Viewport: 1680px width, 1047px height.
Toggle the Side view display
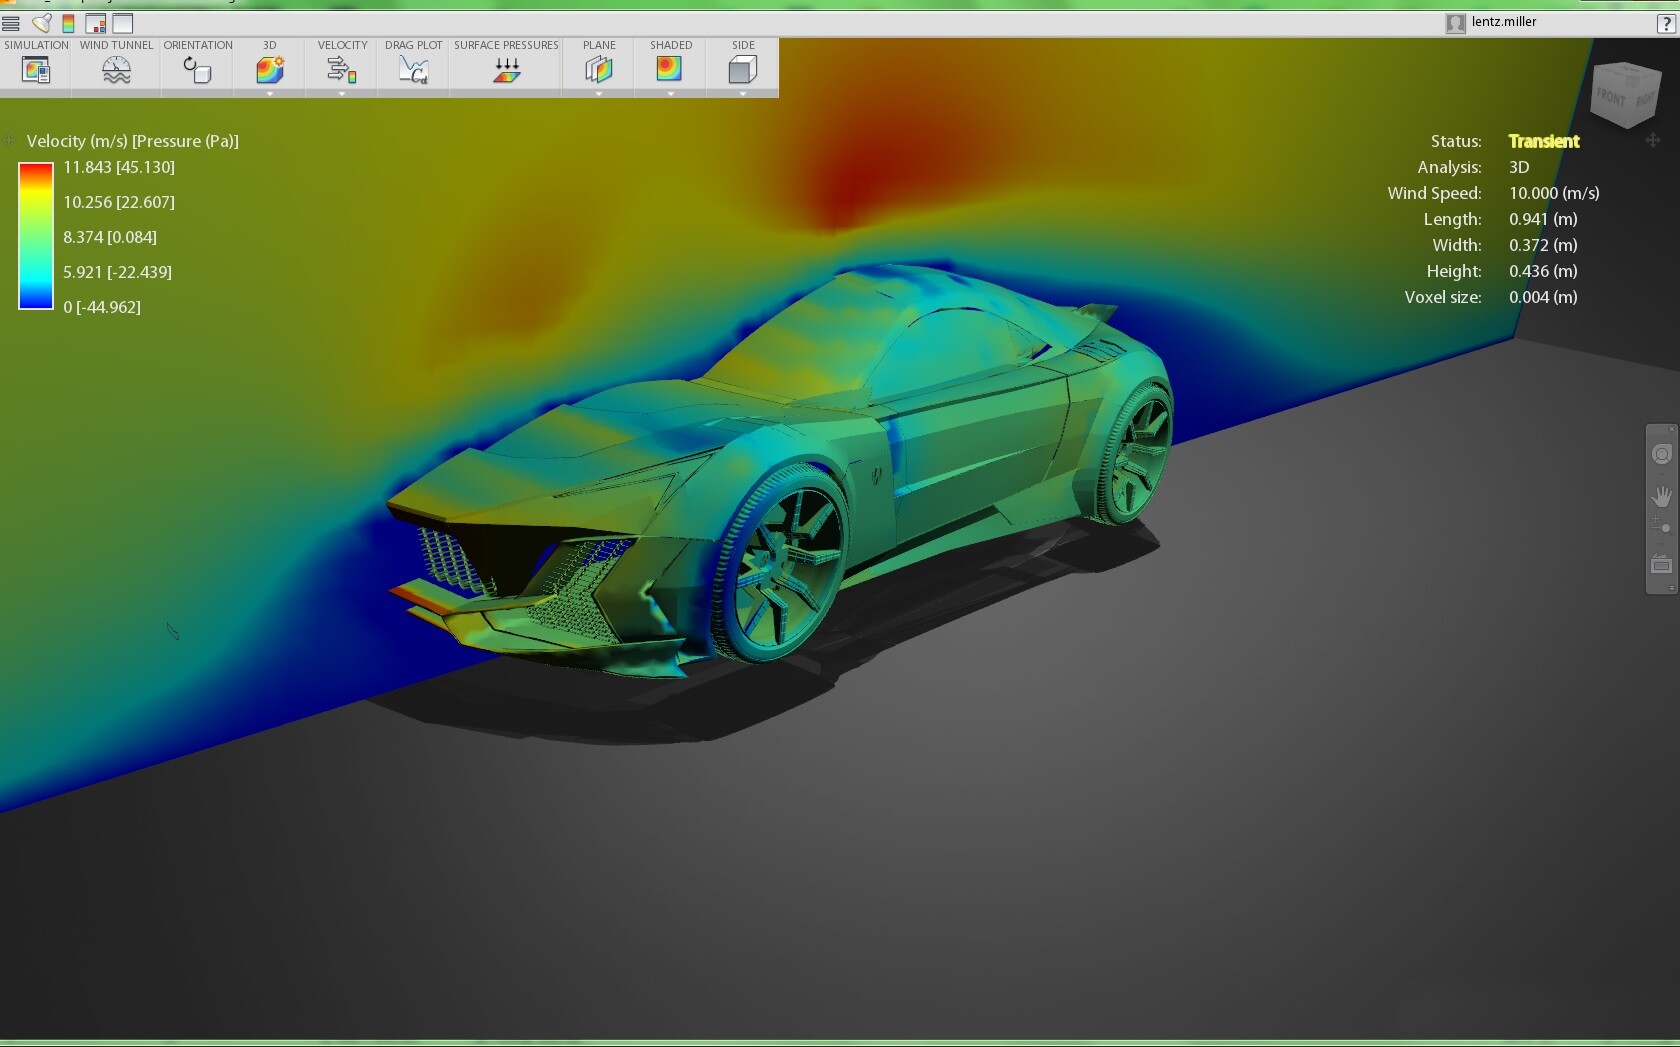click(x=741, y=68)
